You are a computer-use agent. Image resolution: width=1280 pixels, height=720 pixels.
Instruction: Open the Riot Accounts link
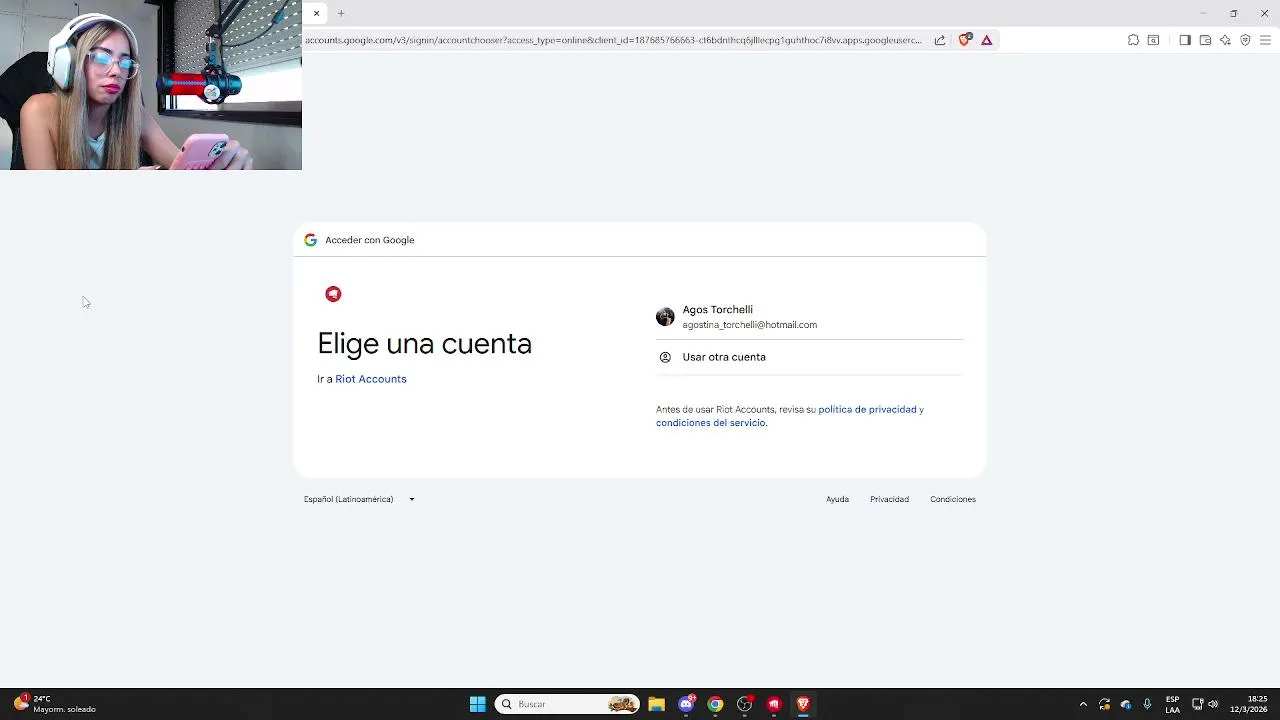click(x=371, y=379)
